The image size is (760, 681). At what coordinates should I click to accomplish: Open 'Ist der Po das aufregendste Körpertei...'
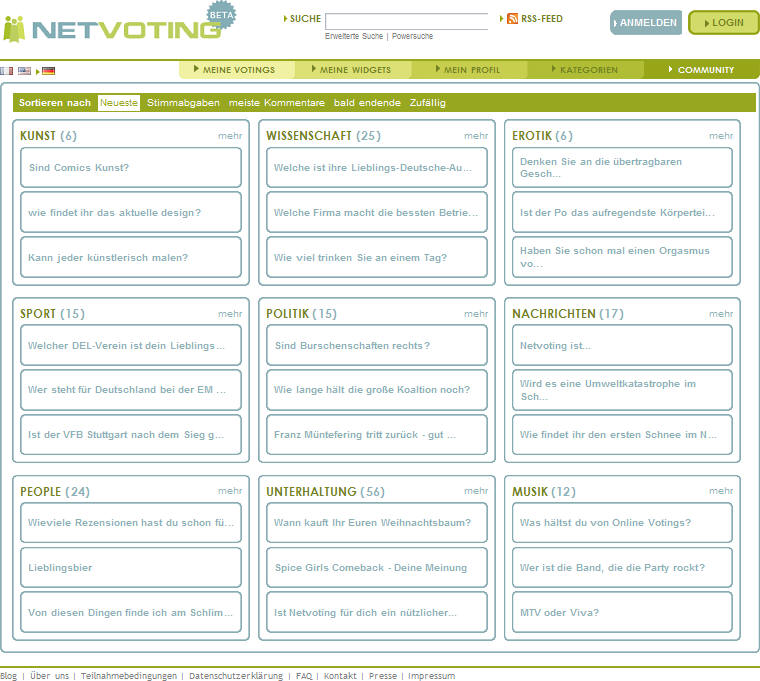tap(622, 212)
